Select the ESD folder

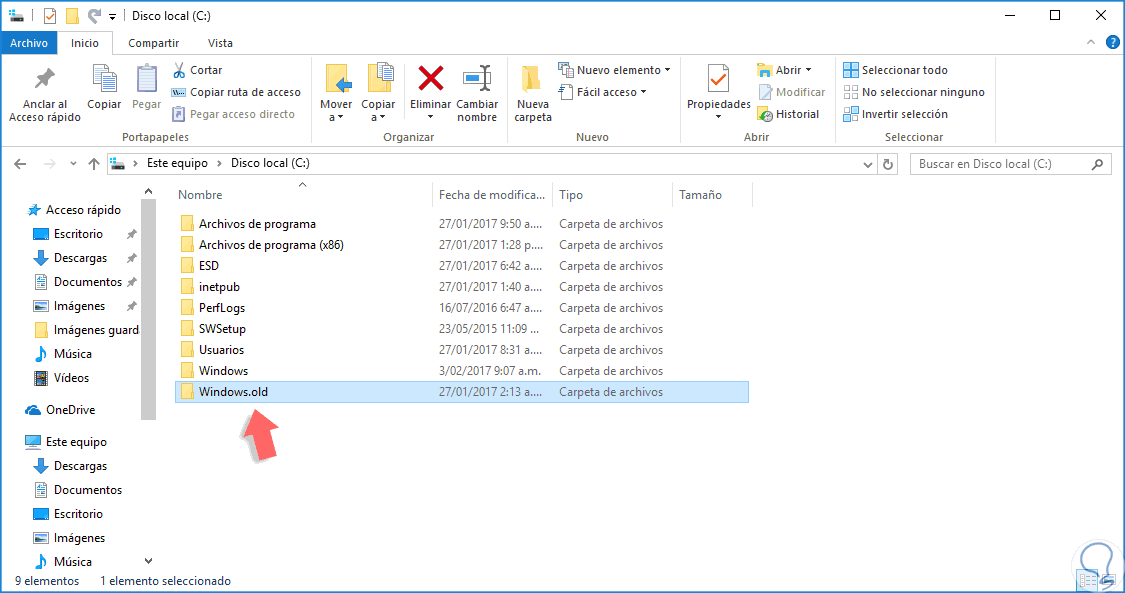coord(461,265)
